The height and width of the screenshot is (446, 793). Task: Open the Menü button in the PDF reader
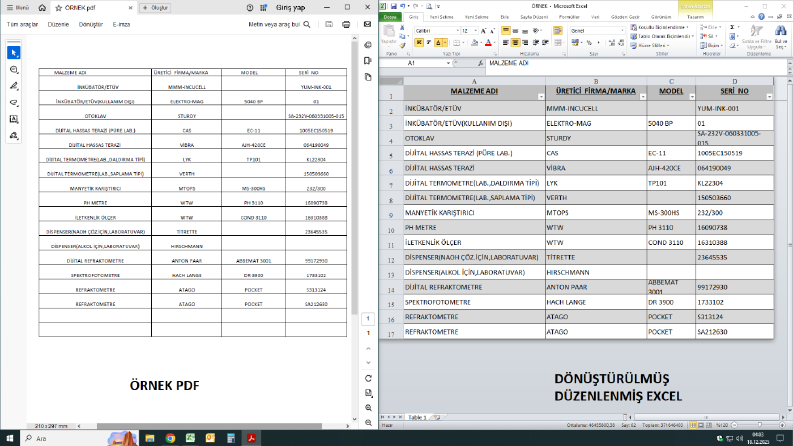click(18, 8)
